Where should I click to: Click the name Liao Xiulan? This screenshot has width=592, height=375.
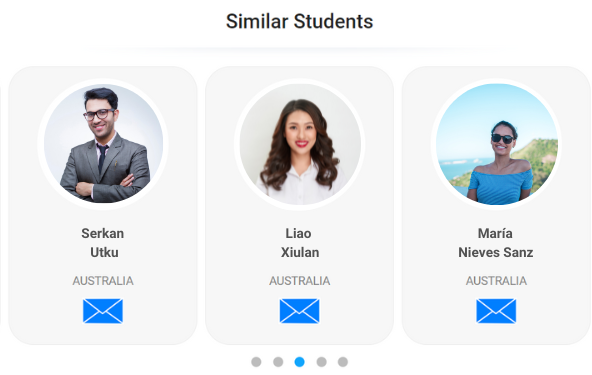coord(299,243)
